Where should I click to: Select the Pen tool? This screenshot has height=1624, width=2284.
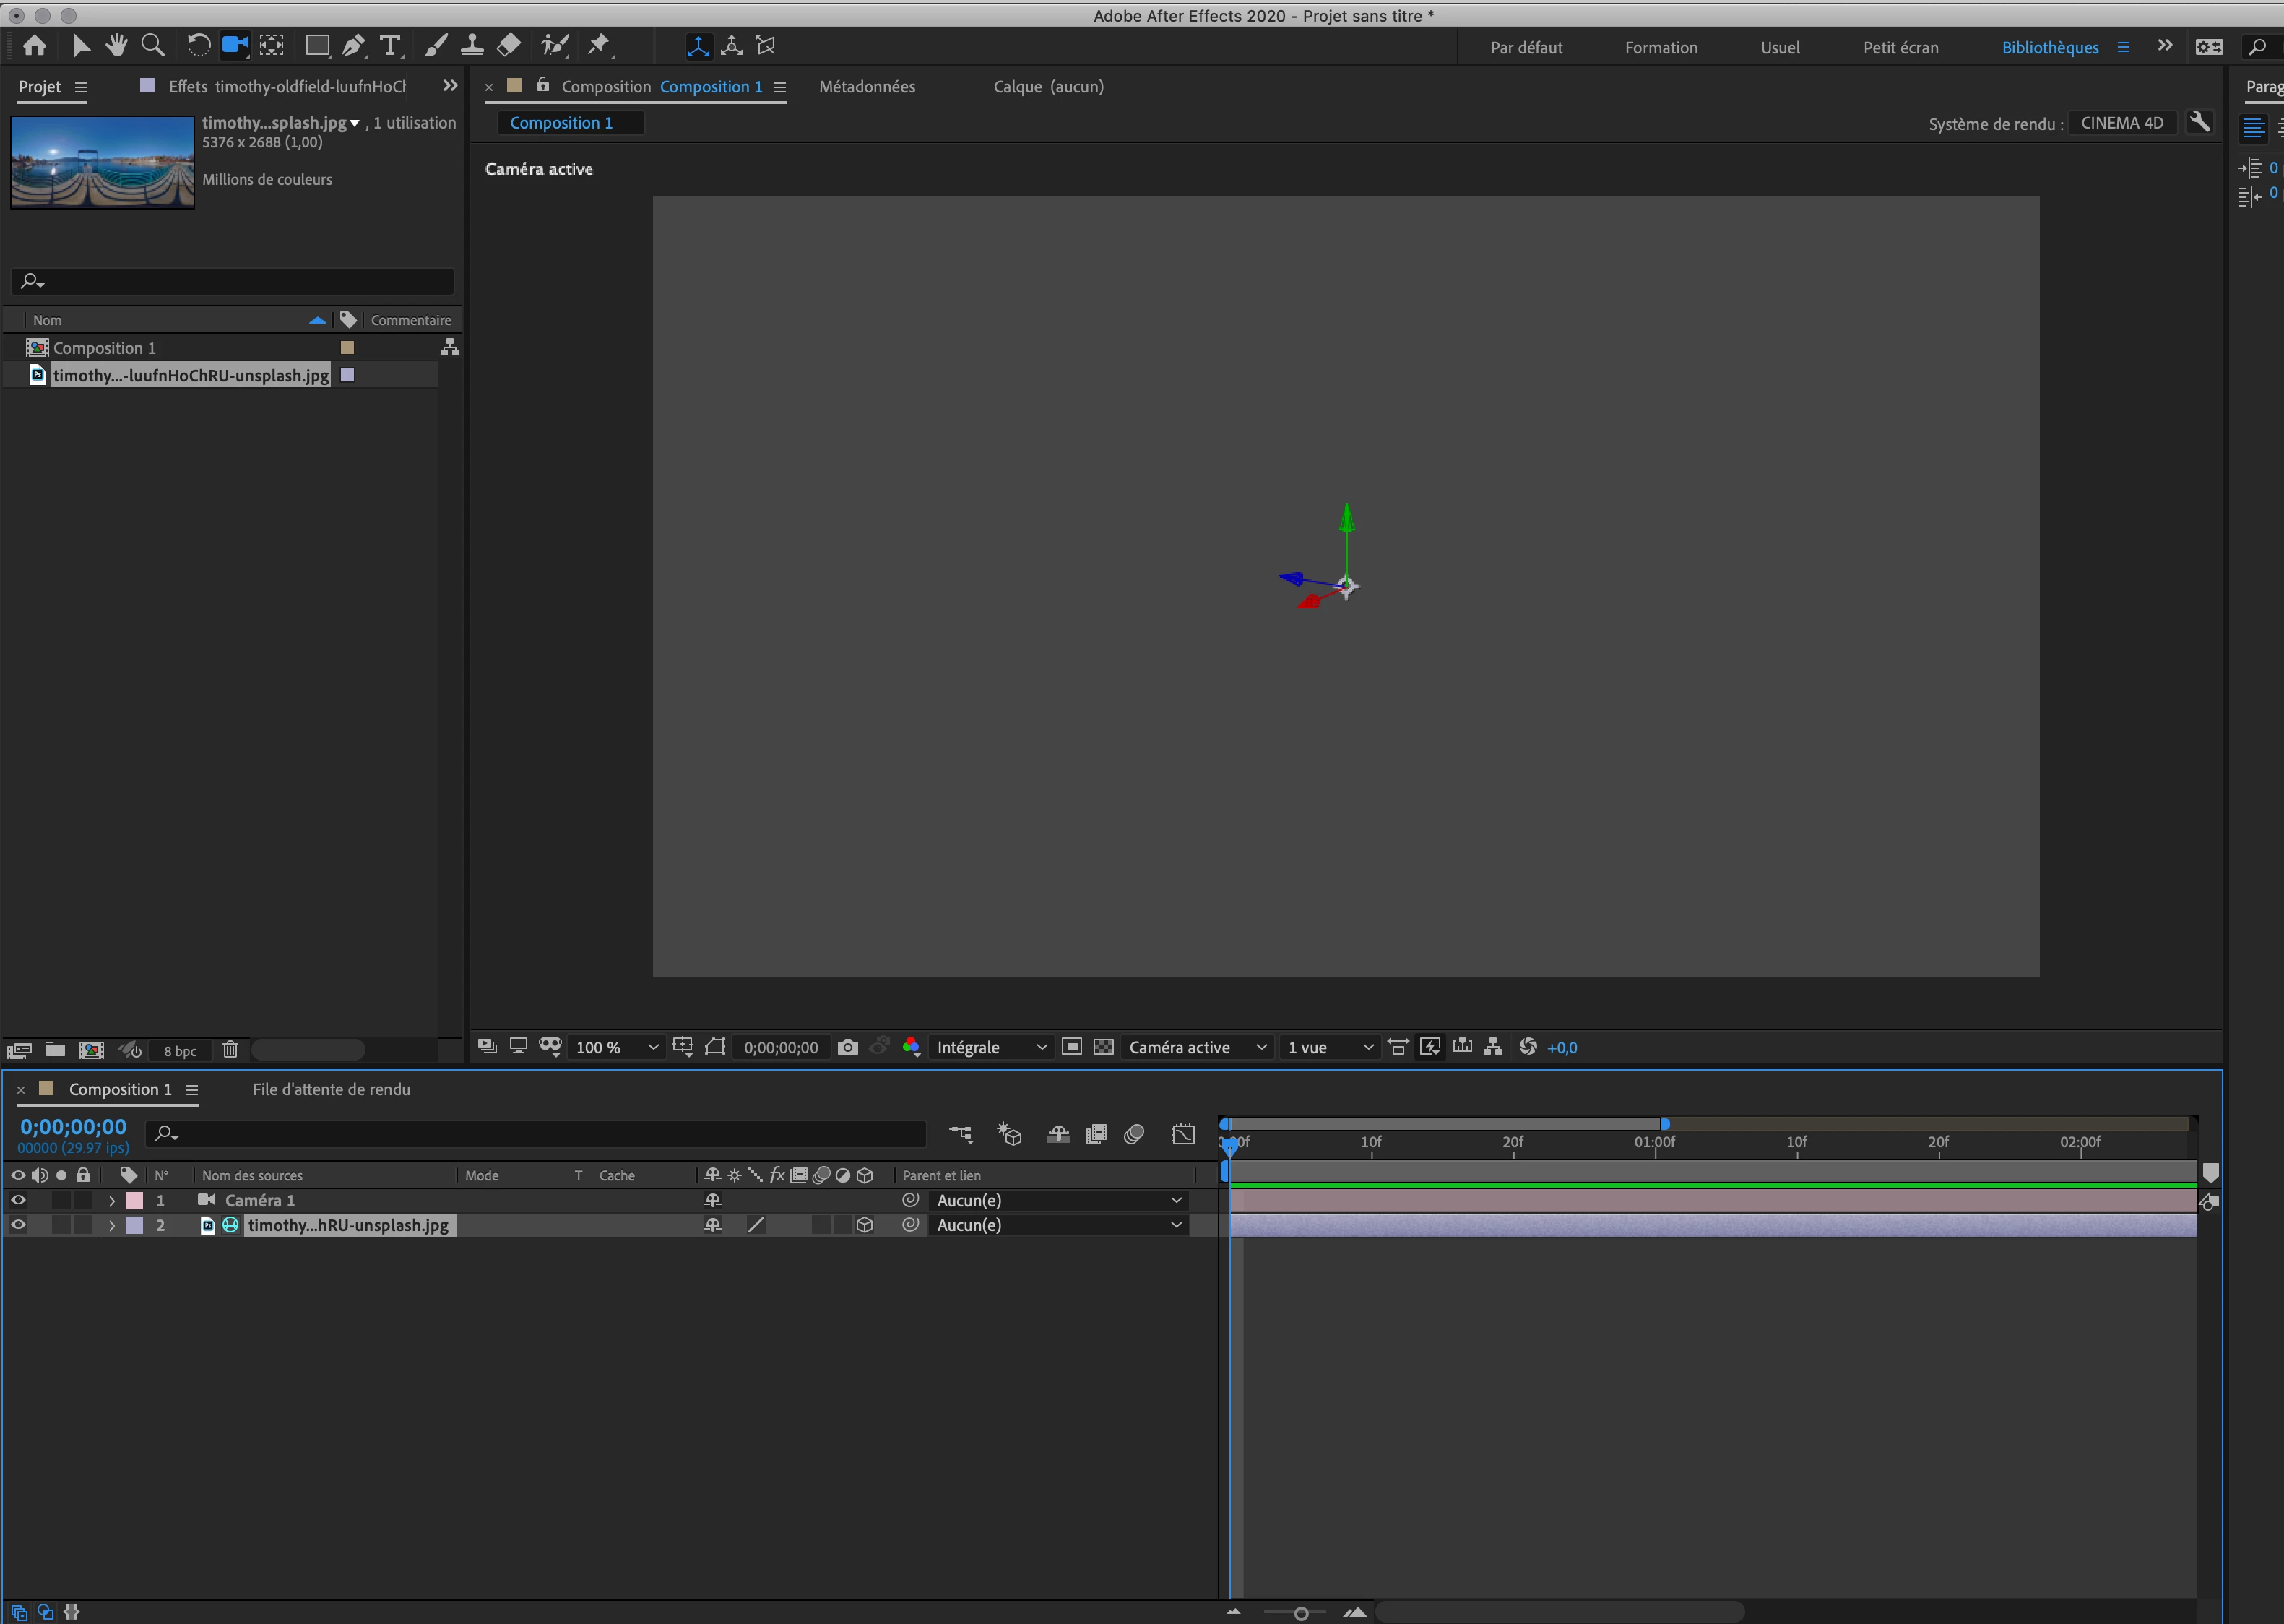click(354, 45)
